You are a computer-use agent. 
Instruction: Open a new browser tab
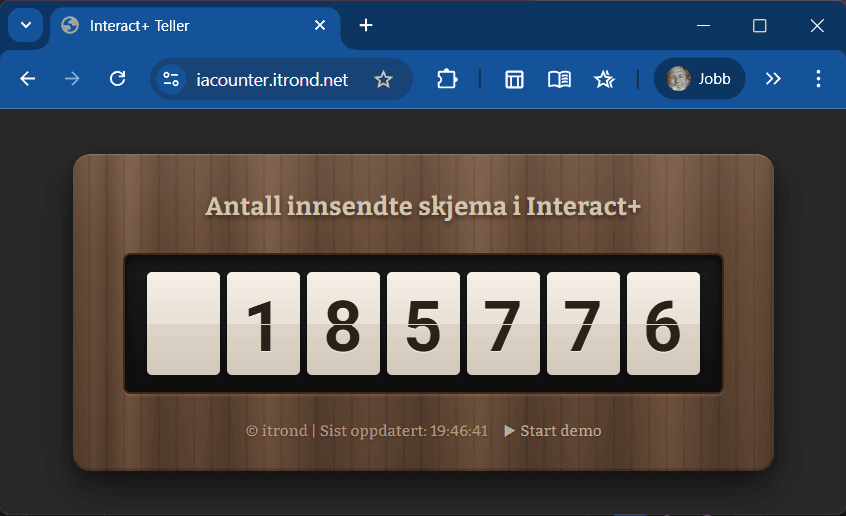[x=366, y=25]
